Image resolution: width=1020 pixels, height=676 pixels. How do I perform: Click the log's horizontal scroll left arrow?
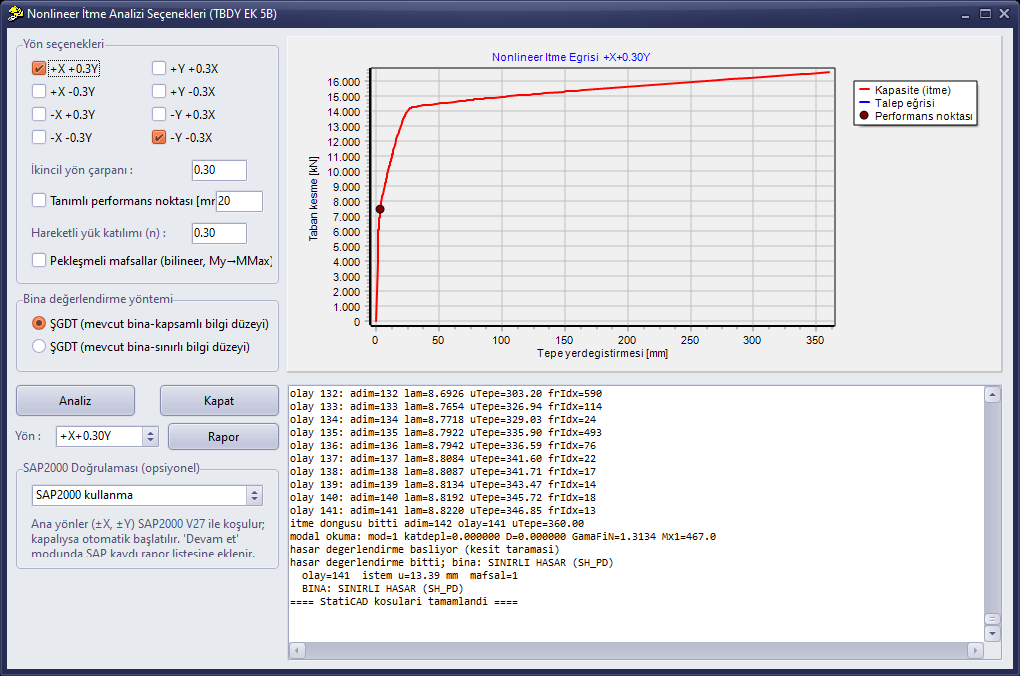click(297, 650)
